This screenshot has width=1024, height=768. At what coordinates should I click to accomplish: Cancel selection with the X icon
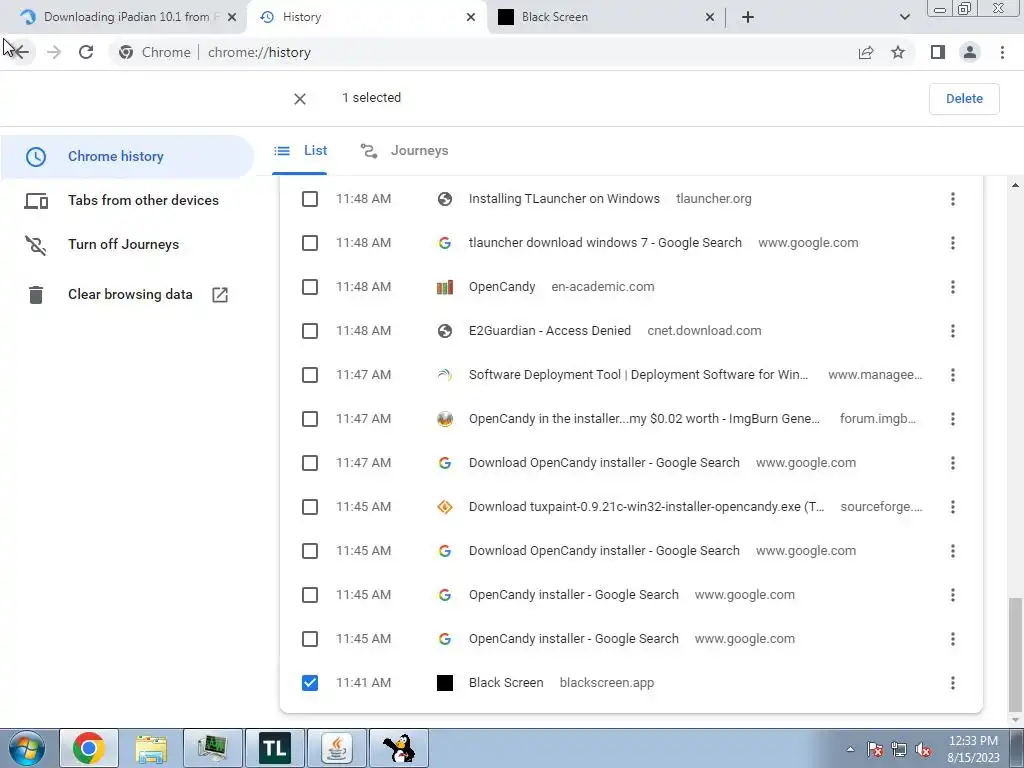[300, 99]
